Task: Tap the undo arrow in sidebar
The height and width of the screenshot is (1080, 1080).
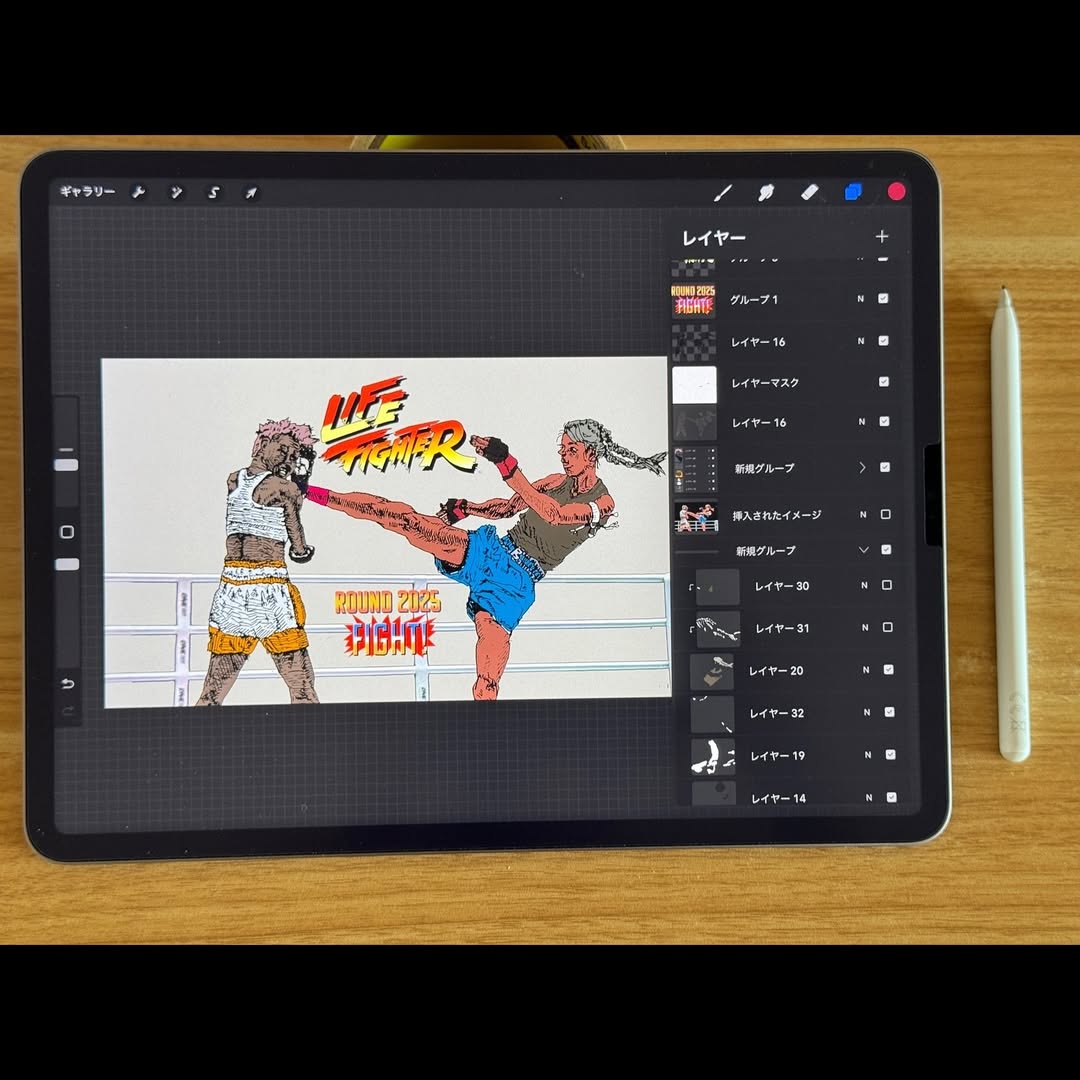Action: coord(67,684)
